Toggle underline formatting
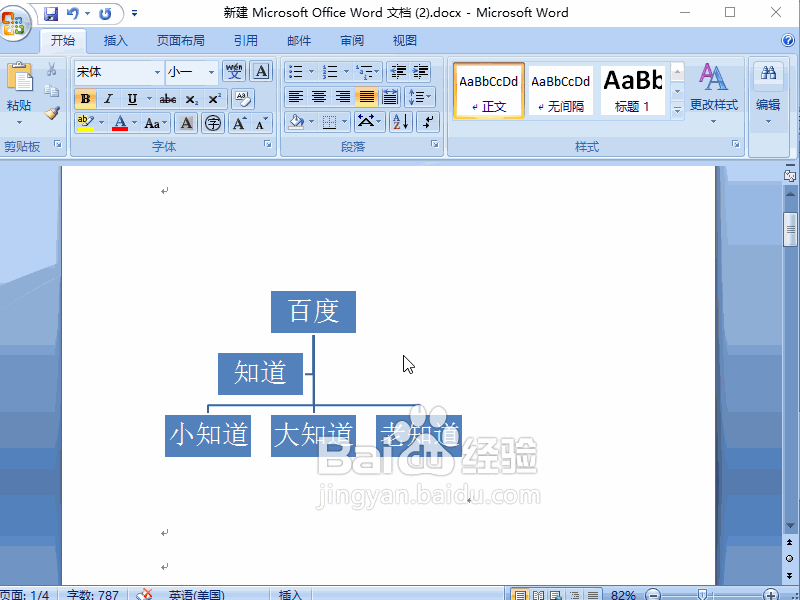The width and height of the screenshot is (800, 600). point(132,98)
